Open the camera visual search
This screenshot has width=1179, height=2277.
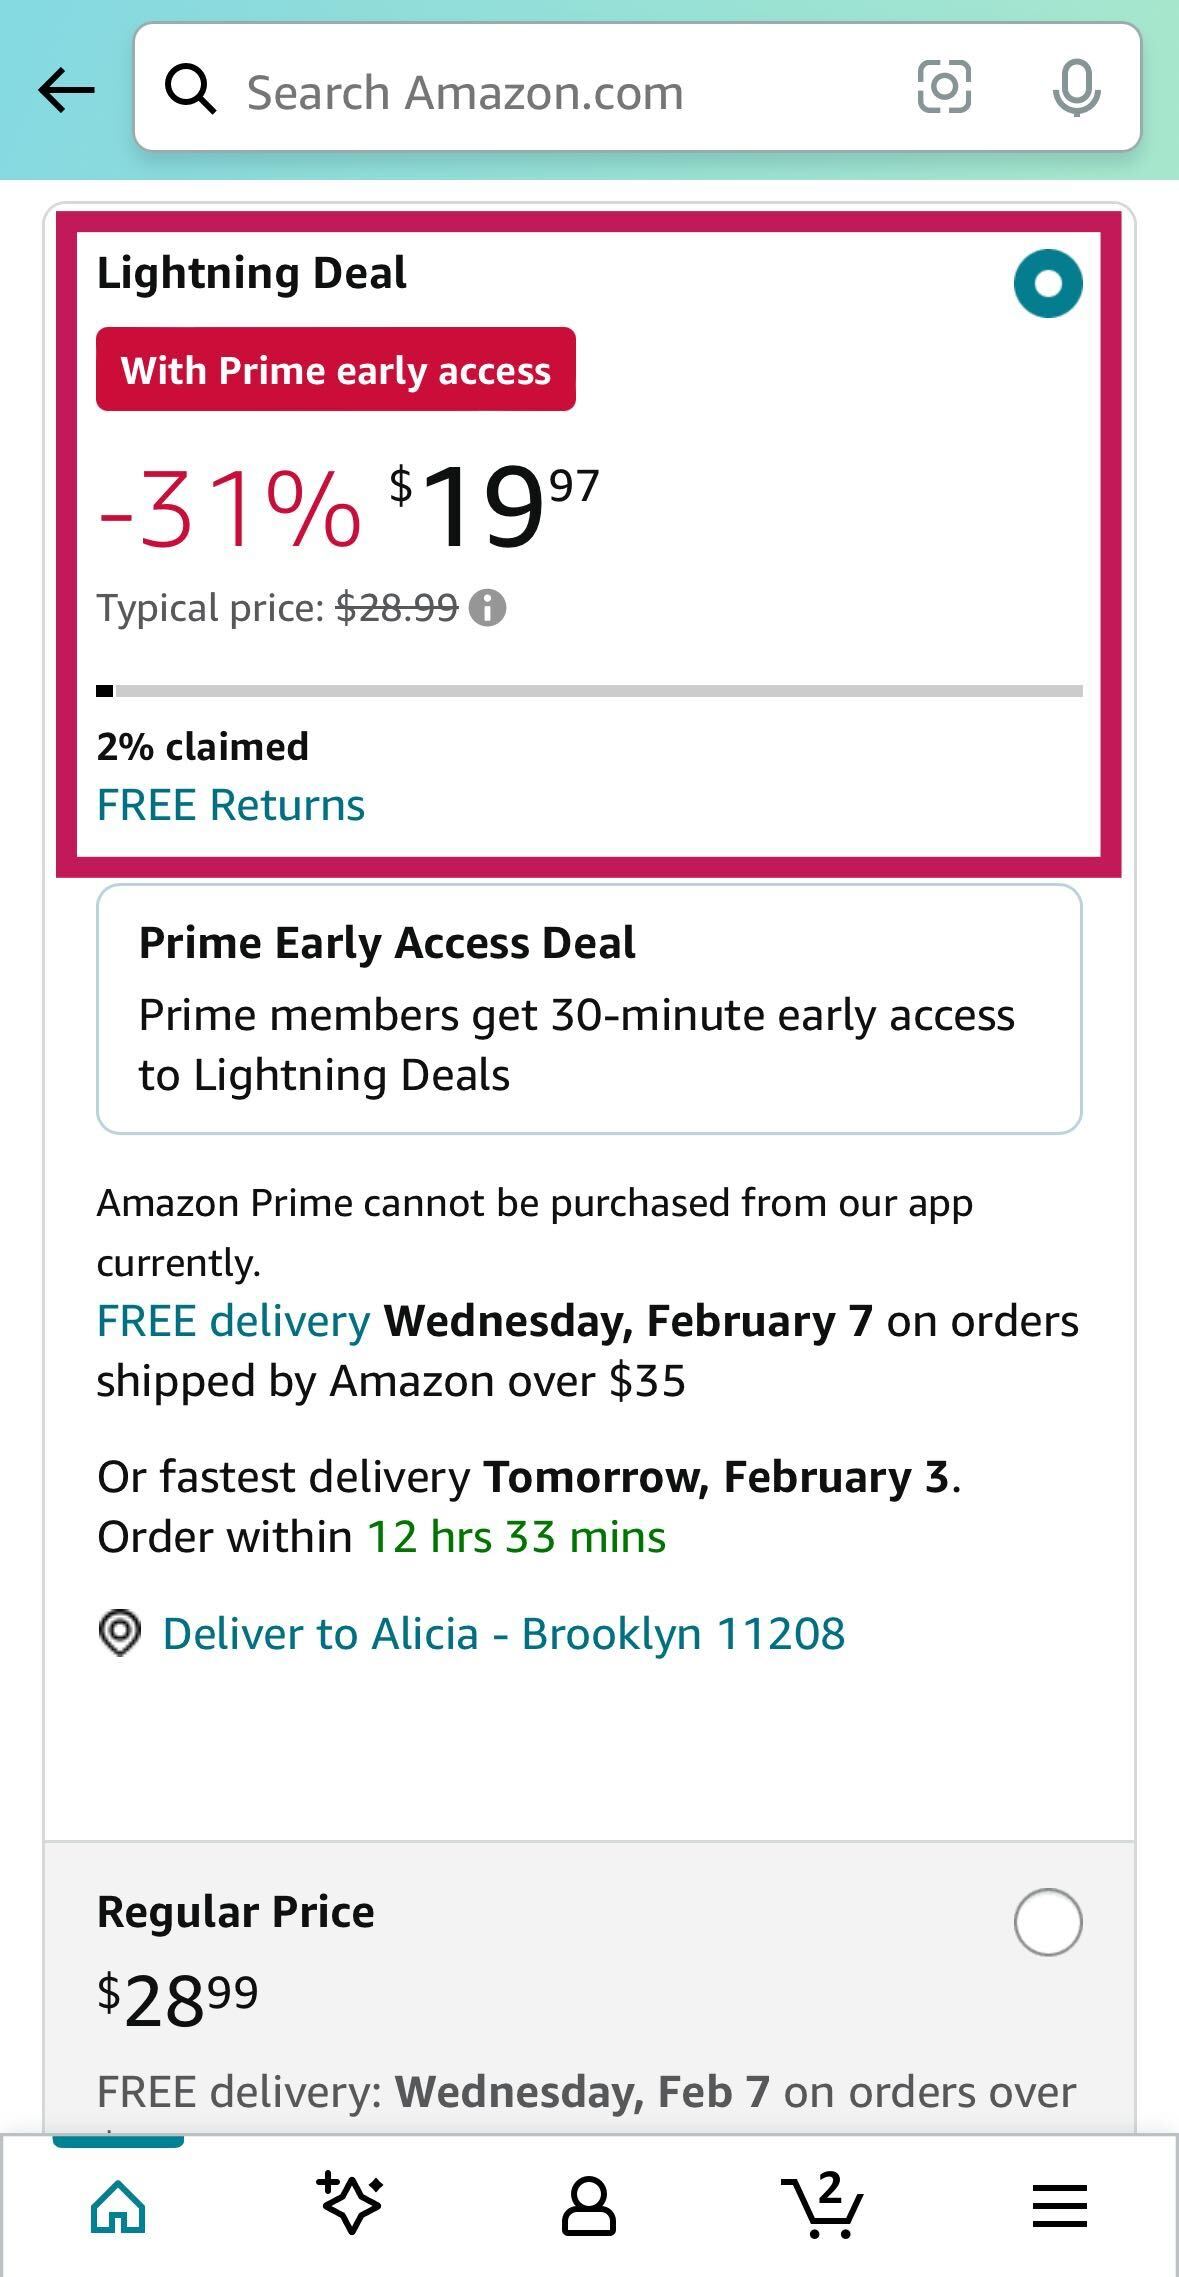(944, 90)
